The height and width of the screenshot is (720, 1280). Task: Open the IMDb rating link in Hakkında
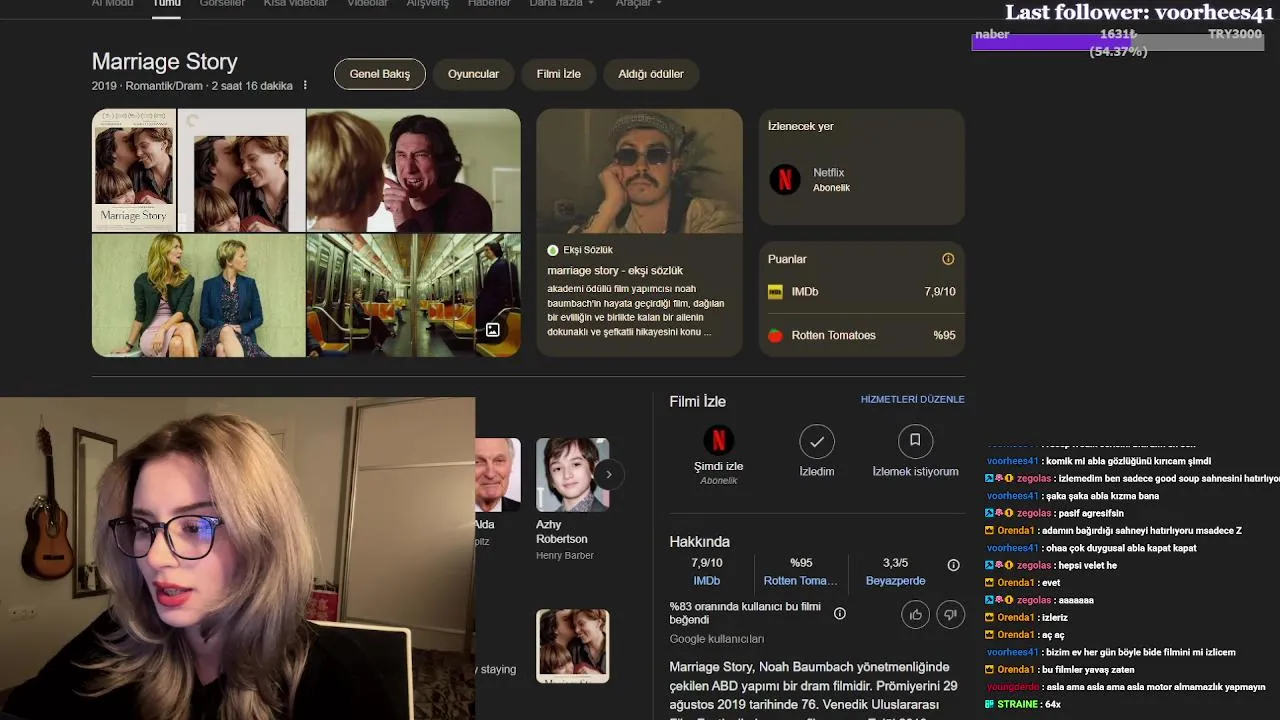707,581
